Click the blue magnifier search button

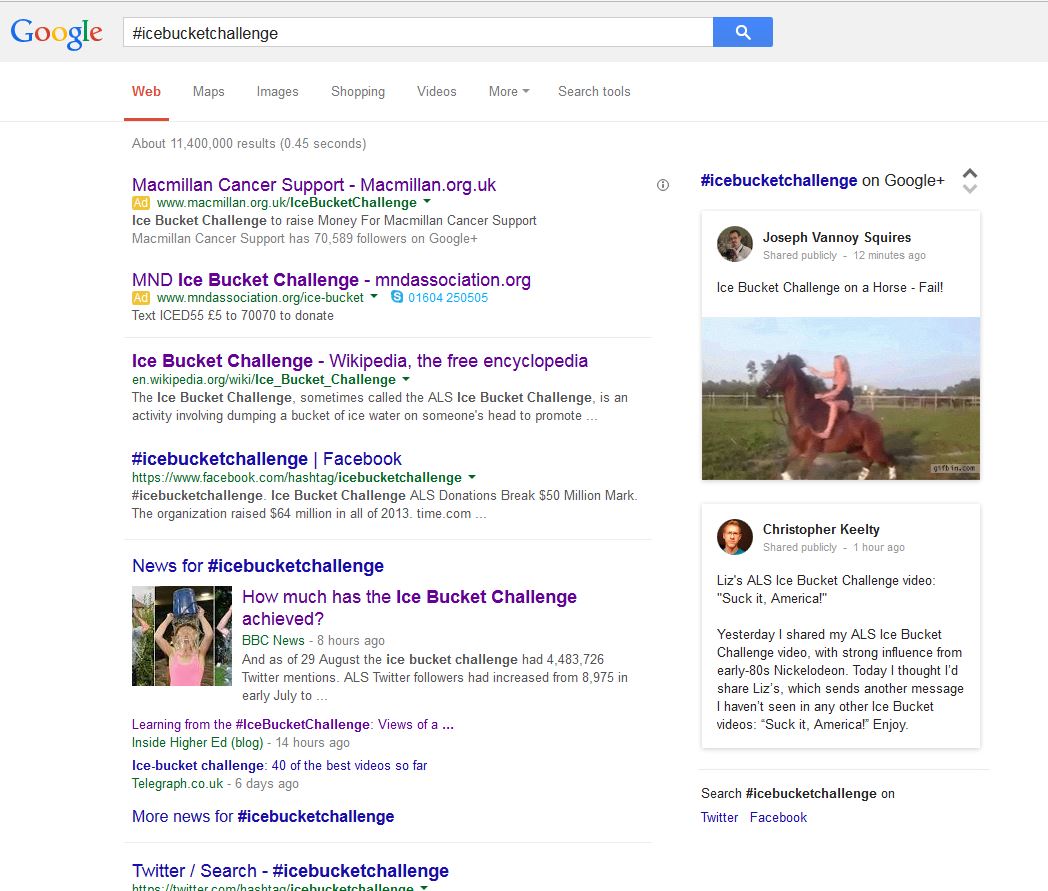tap(743, 32)
